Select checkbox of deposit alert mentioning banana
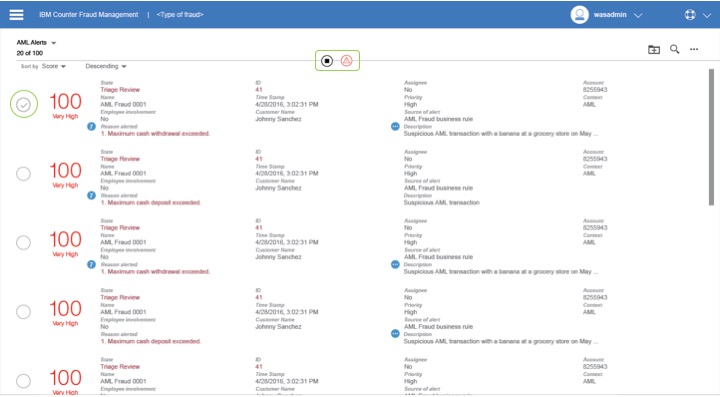Screen dimensions: 720x397 coord(23,312)
